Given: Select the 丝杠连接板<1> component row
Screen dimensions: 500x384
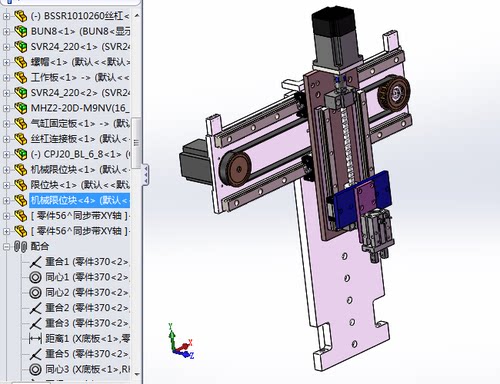Looking at the screenshot, I should [x=80, y=139].
